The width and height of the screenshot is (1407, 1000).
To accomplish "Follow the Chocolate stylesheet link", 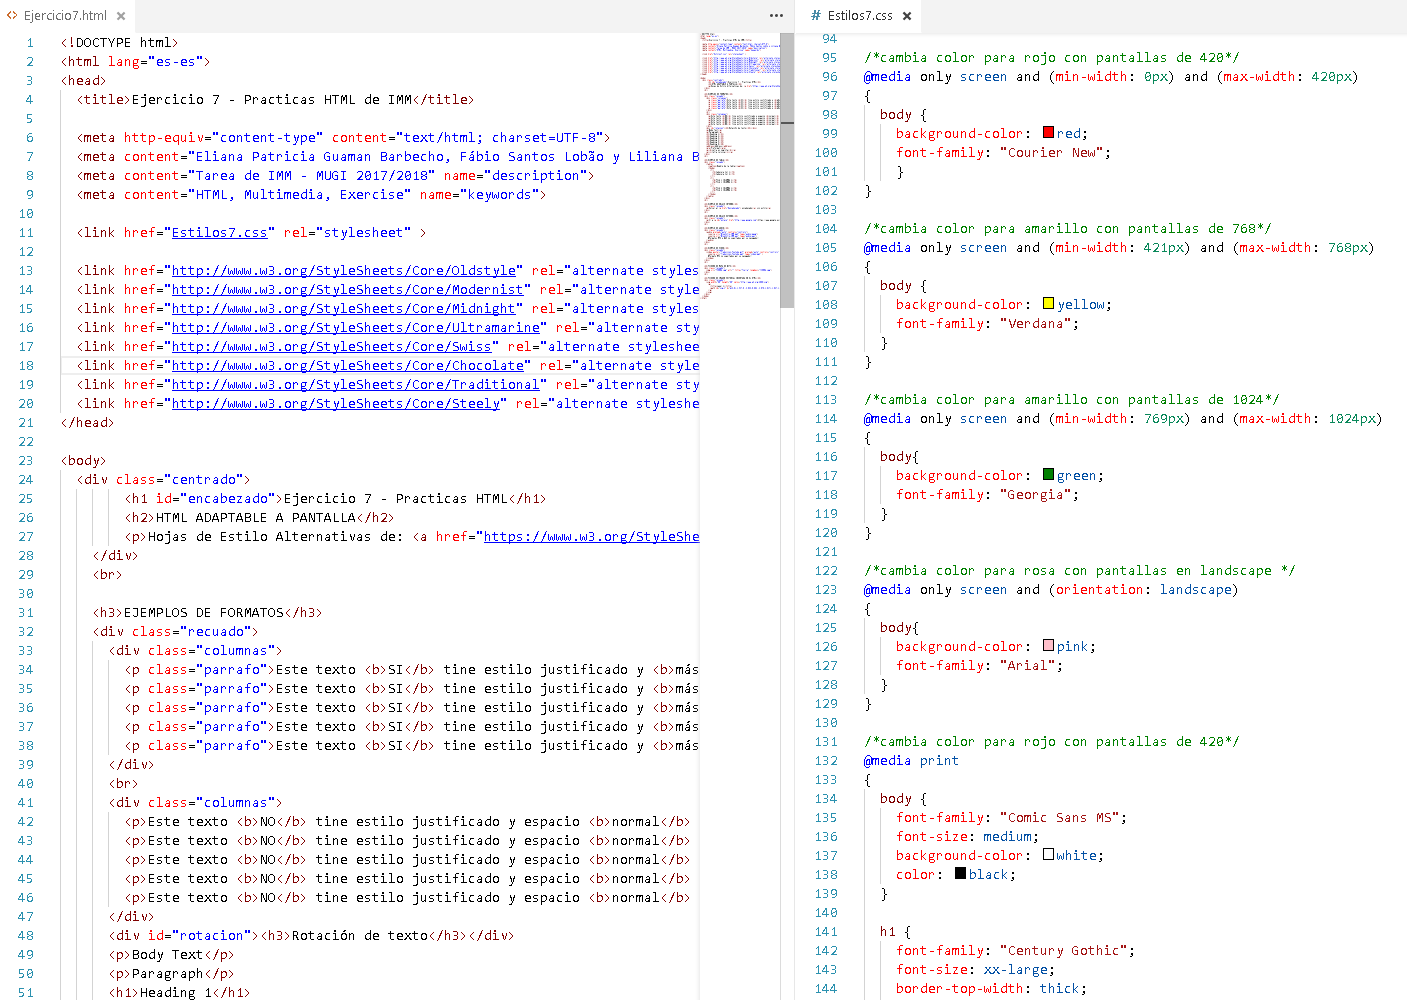I will (x=348, y=366).
